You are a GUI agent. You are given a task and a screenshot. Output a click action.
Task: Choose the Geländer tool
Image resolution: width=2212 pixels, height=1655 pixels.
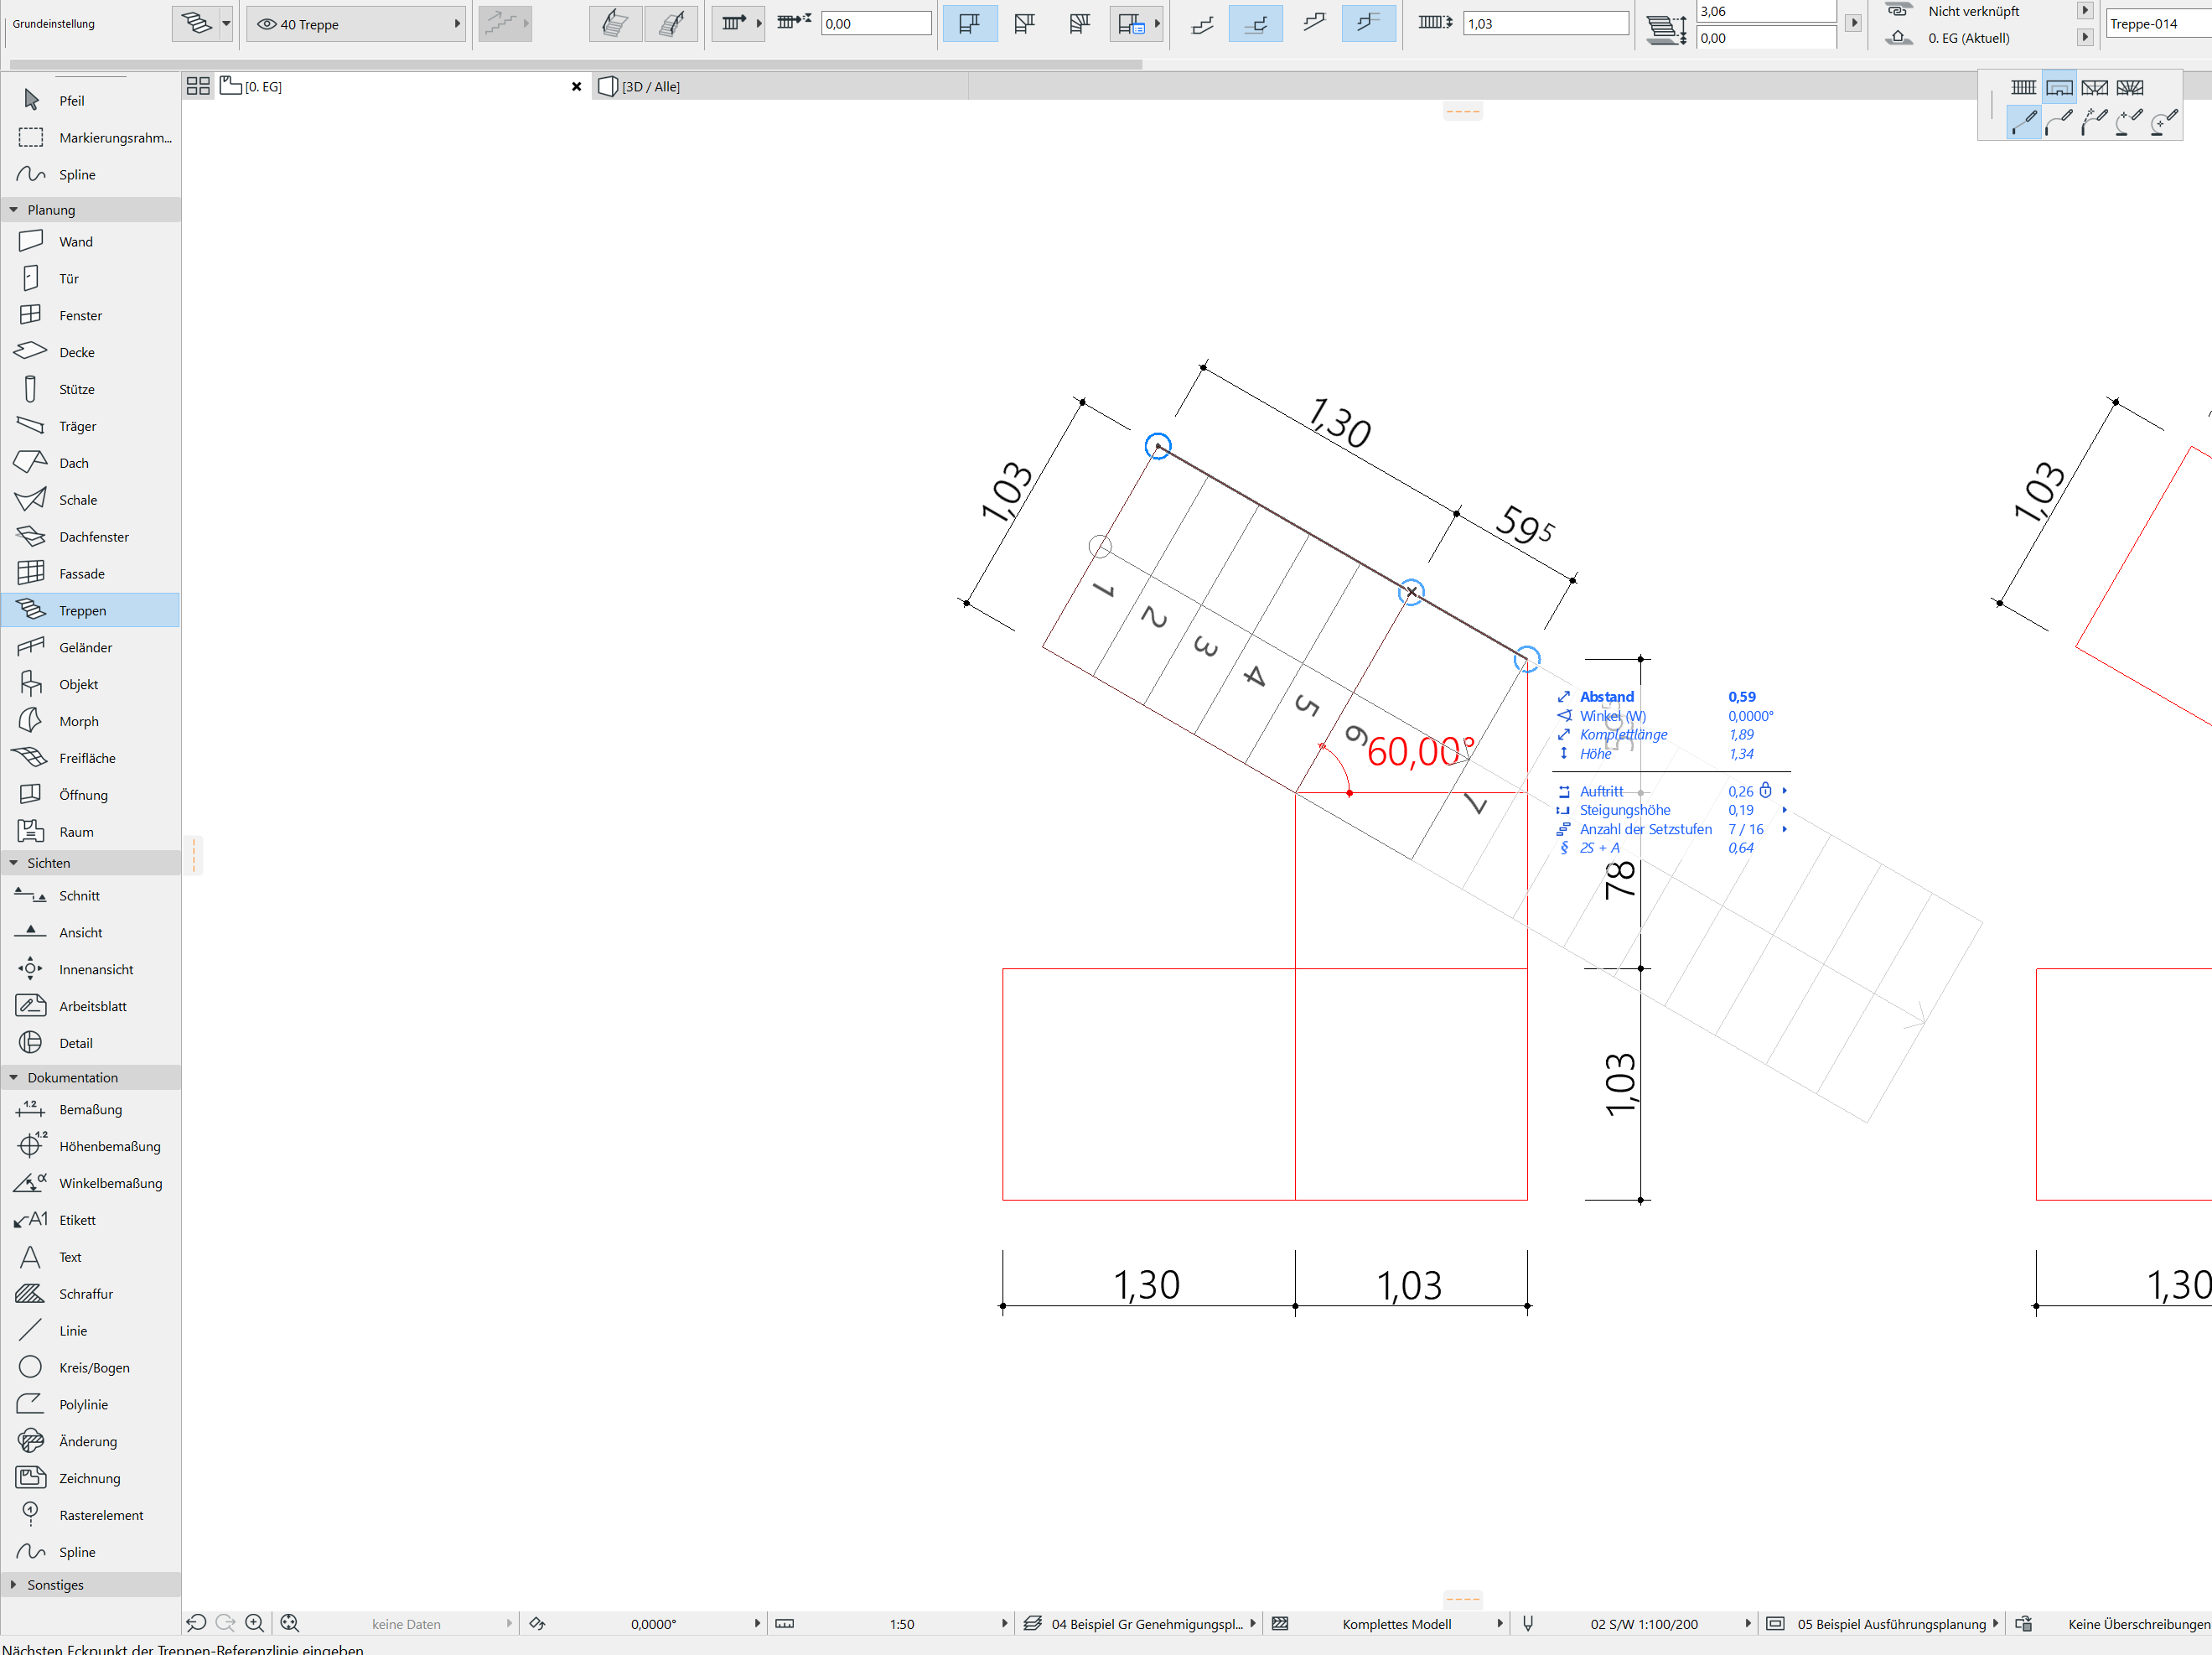85,647
